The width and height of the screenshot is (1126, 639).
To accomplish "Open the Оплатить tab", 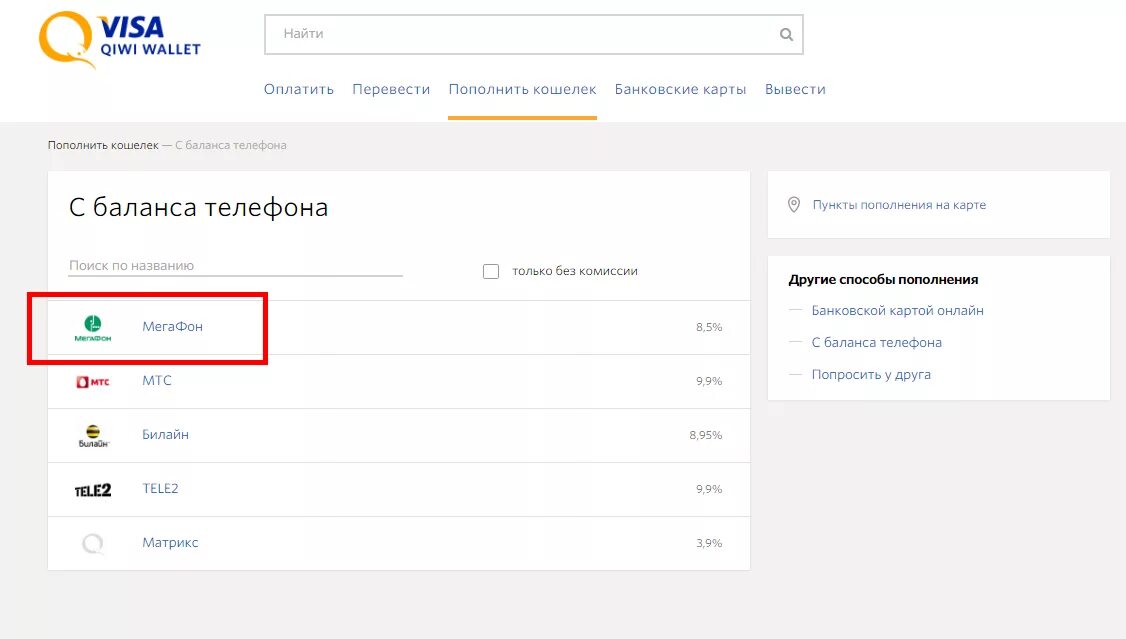I will [299, 89].
